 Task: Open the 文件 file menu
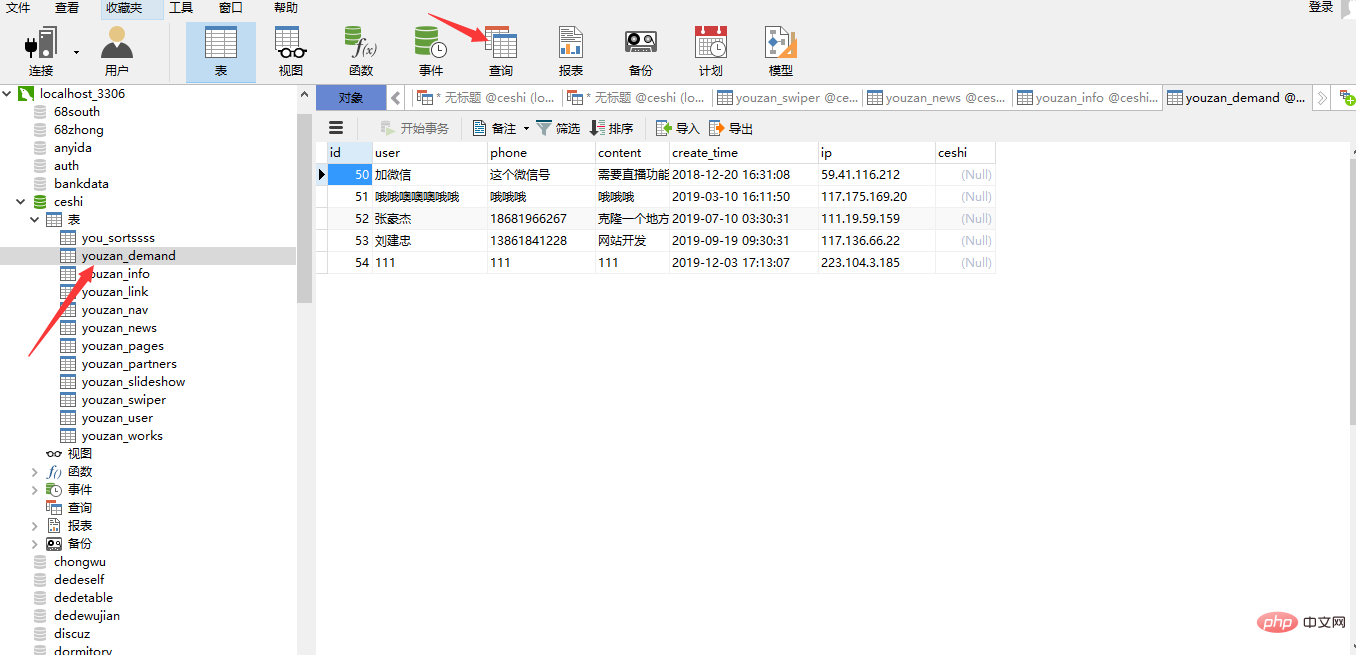tap(18, 8)
